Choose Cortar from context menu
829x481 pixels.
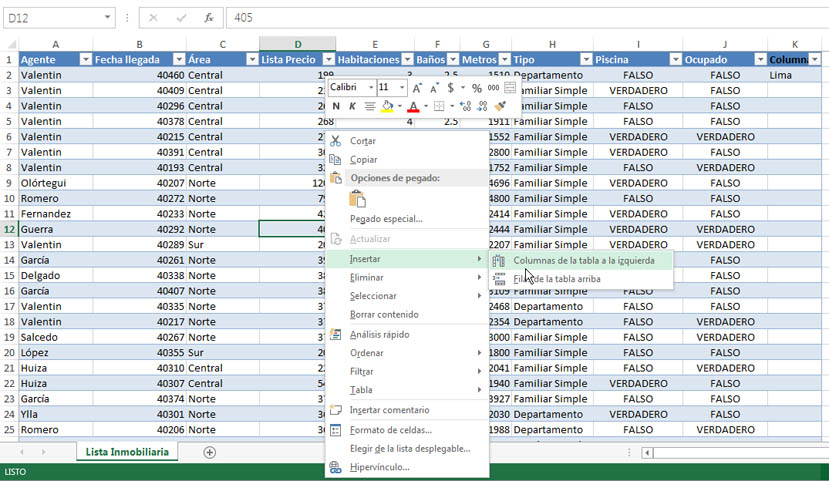[x=363, y=141]
